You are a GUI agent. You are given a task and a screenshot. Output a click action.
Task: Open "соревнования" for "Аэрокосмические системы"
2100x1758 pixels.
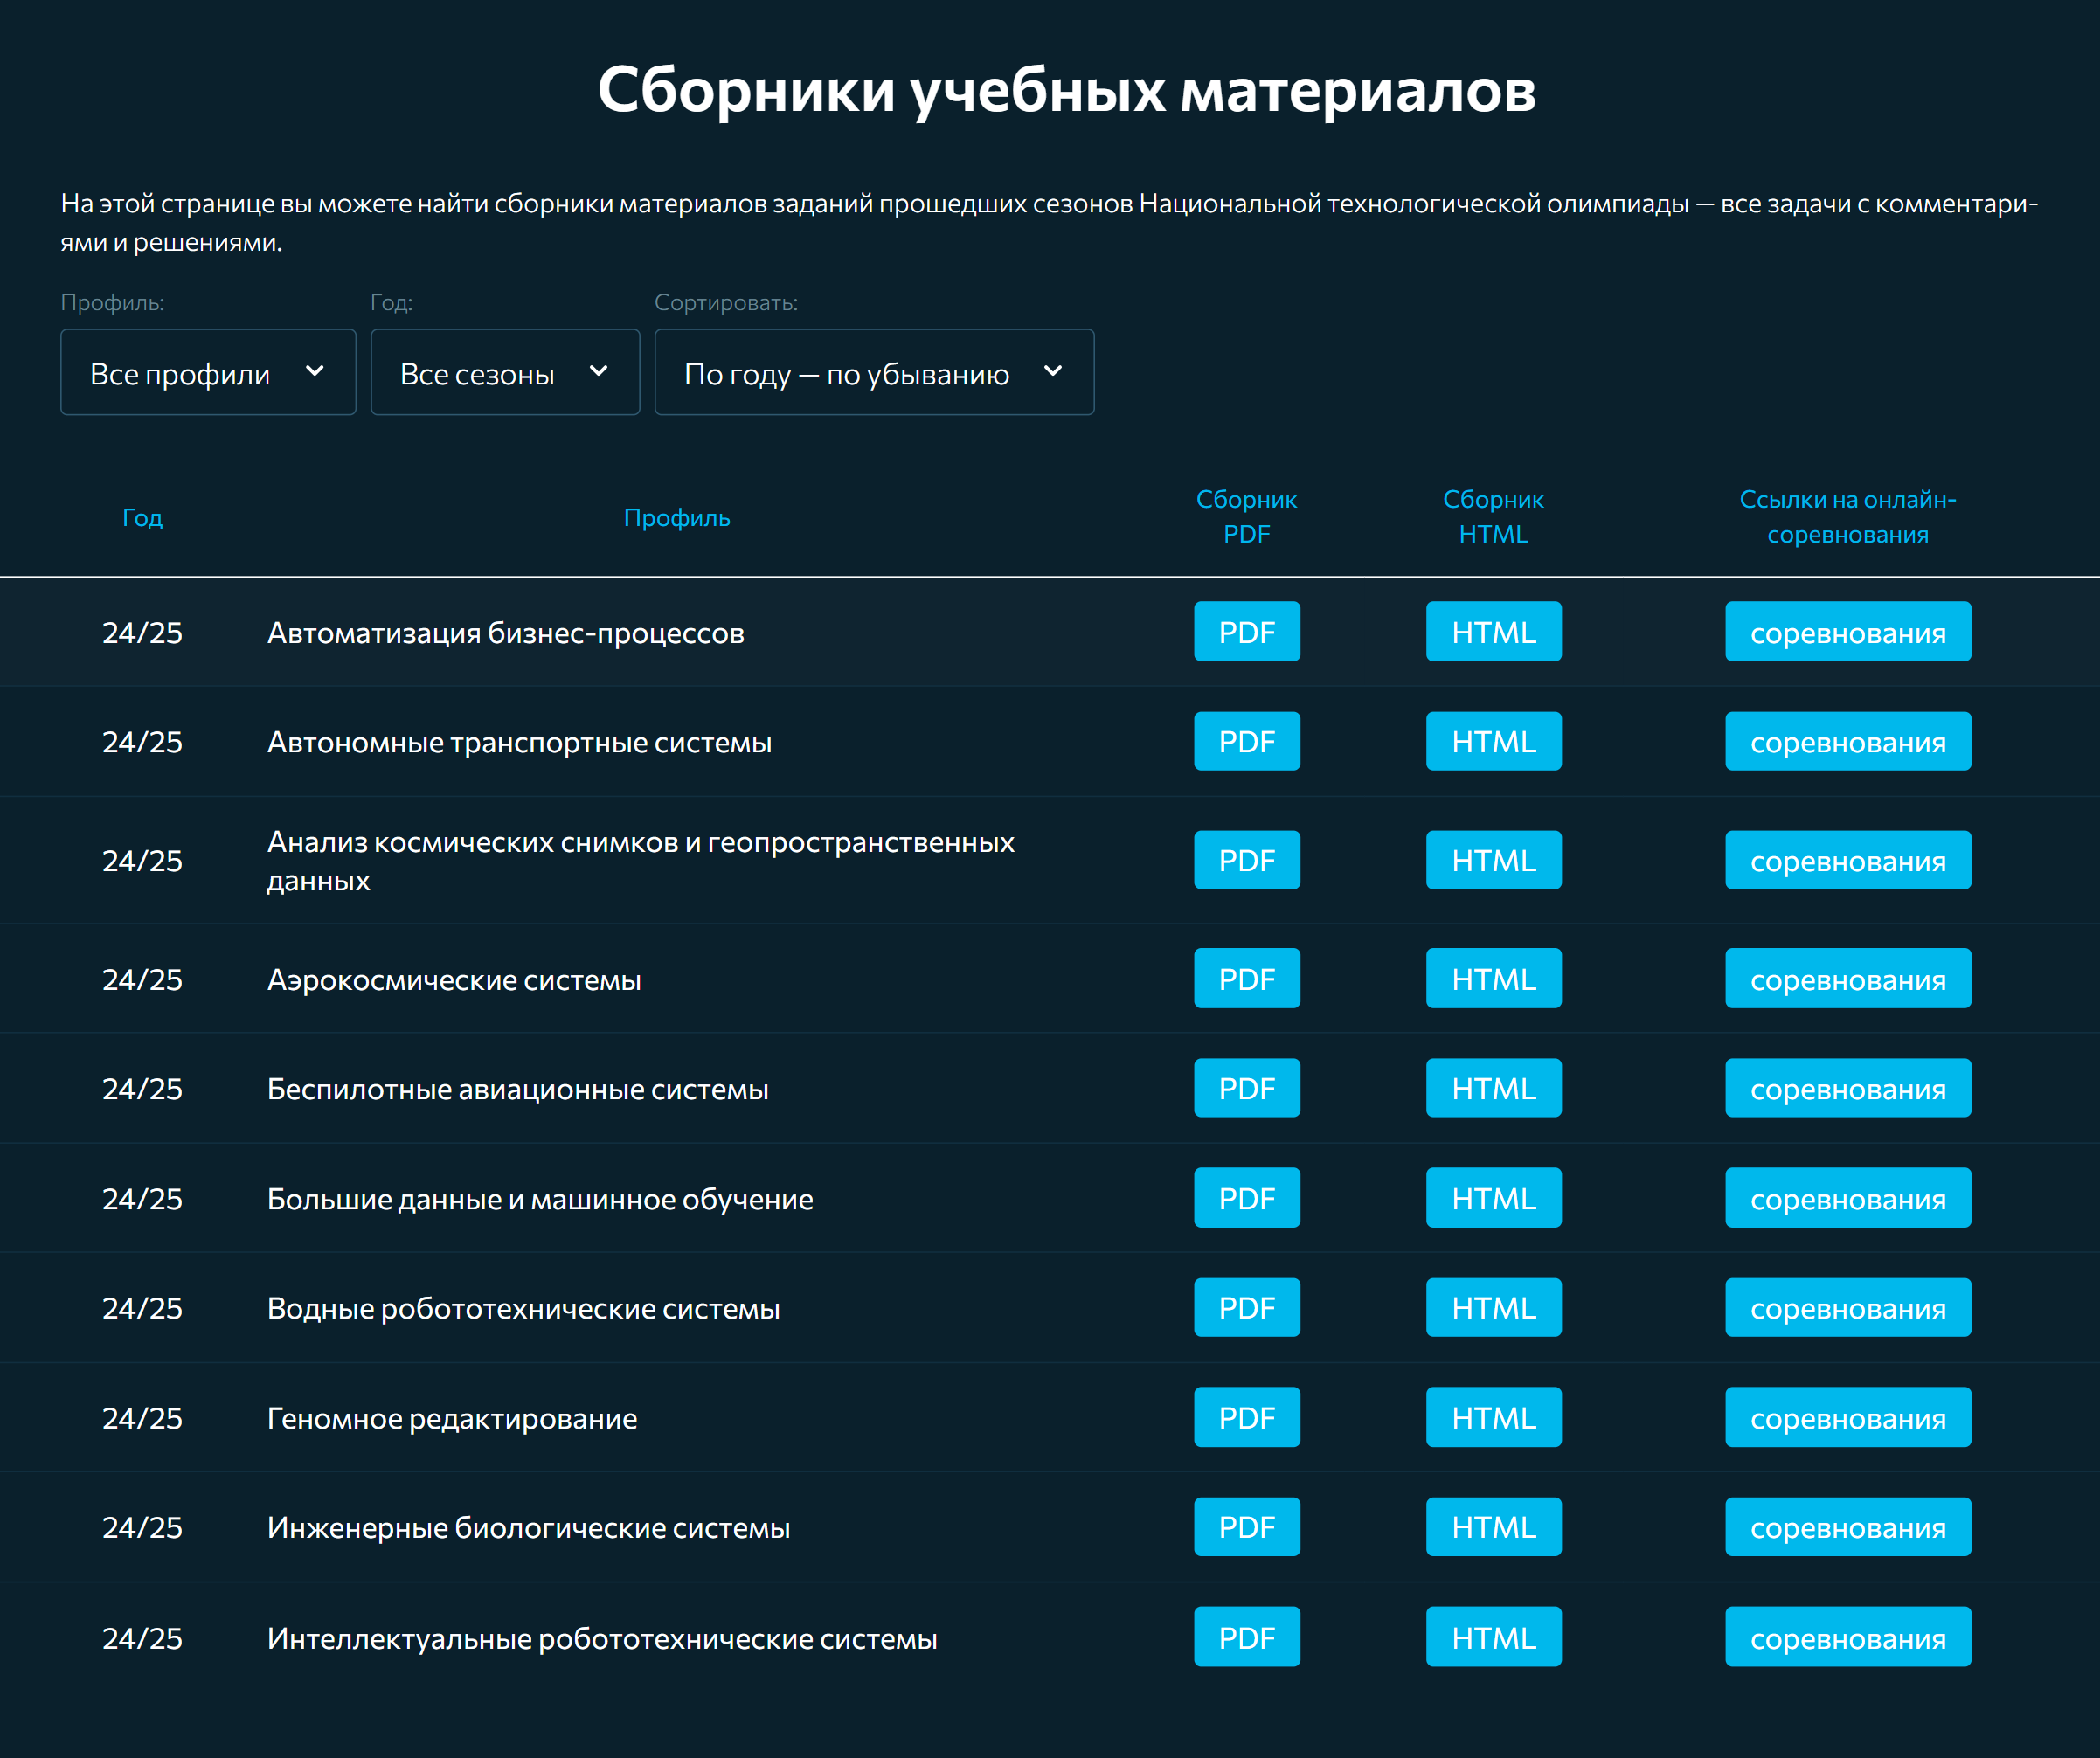coord(1847,978)
